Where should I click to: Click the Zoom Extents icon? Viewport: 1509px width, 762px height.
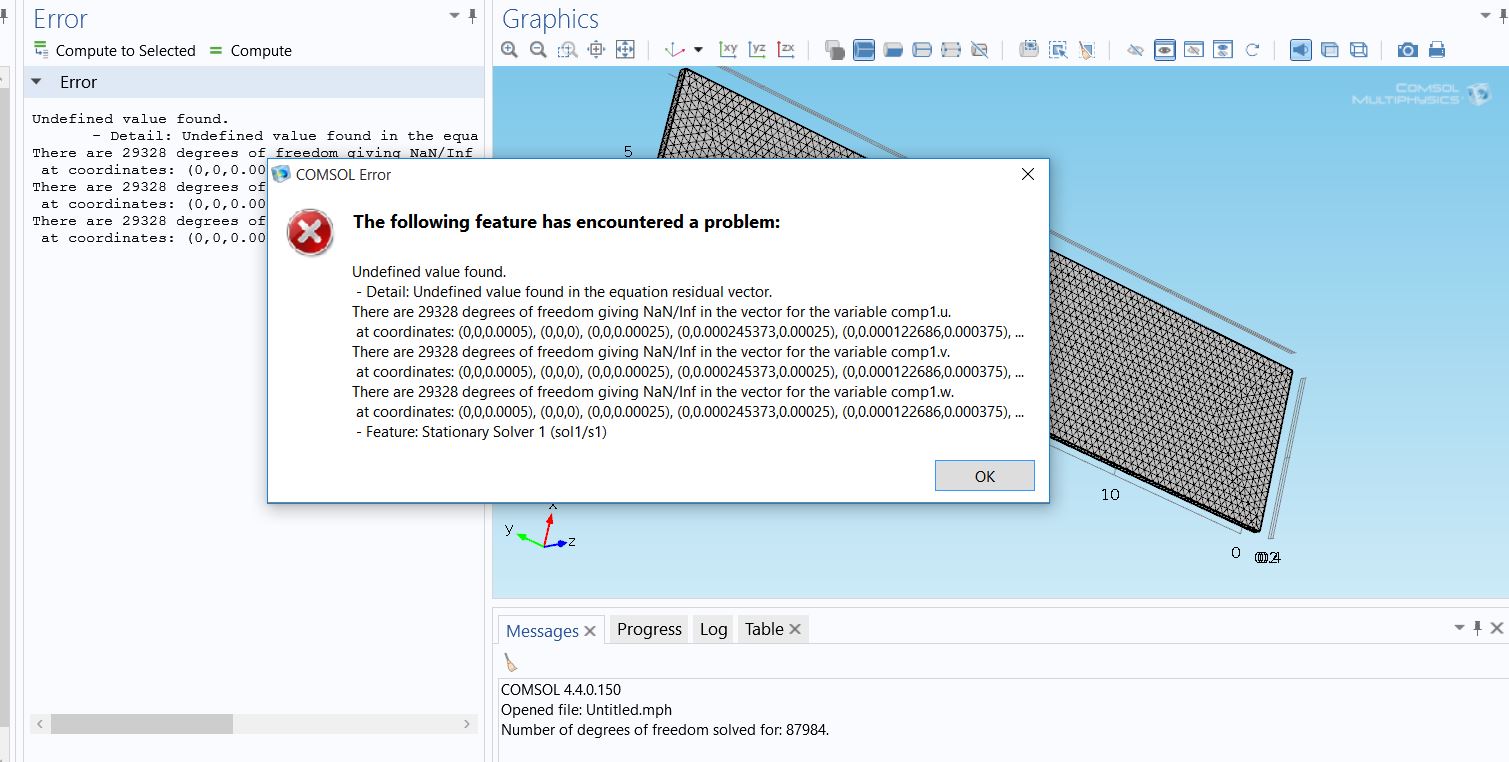(x=625, y=50)
